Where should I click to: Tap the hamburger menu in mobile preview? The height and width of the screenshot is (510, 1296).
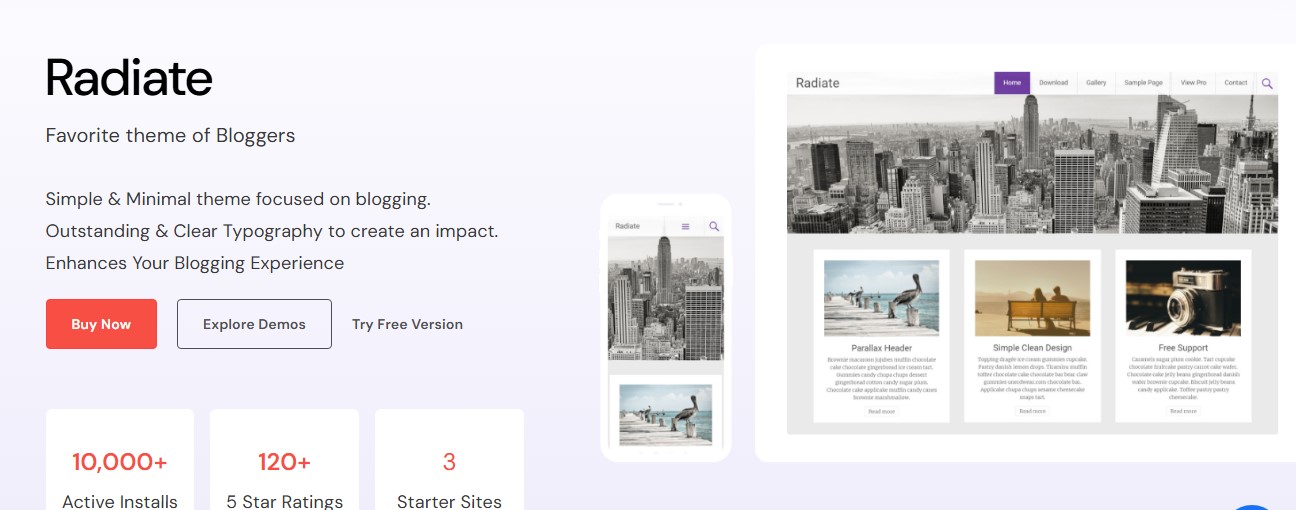685,227
